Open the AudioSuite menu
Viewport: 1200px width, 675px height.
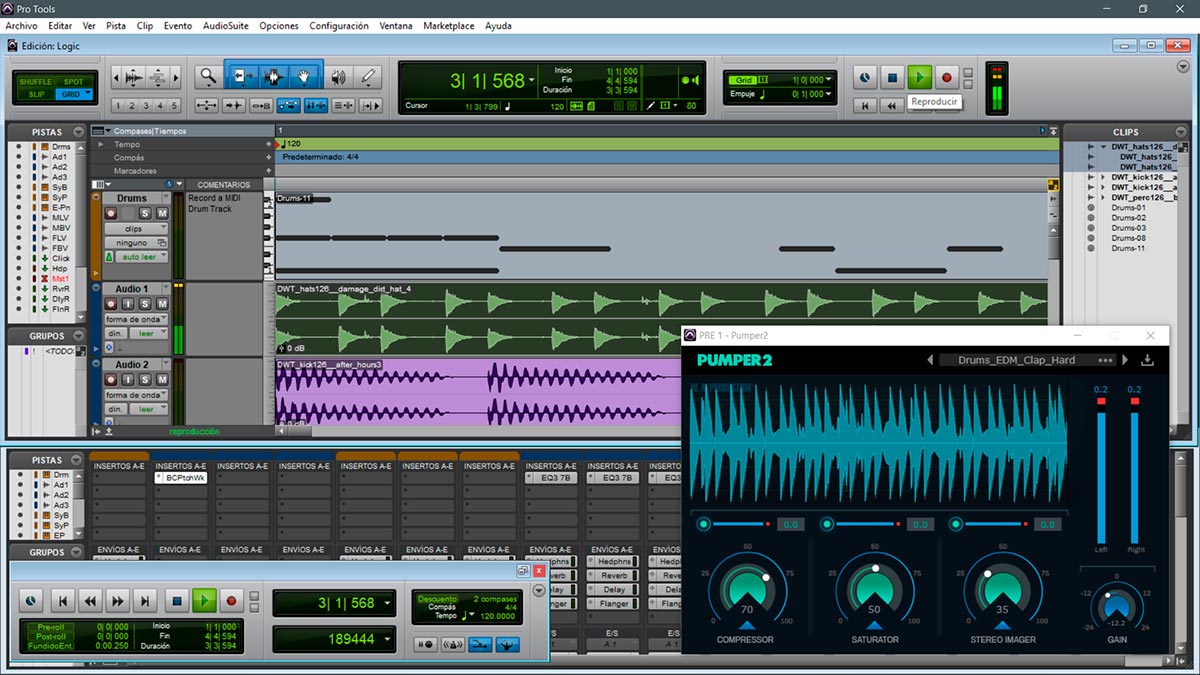(x=225, y=26)
